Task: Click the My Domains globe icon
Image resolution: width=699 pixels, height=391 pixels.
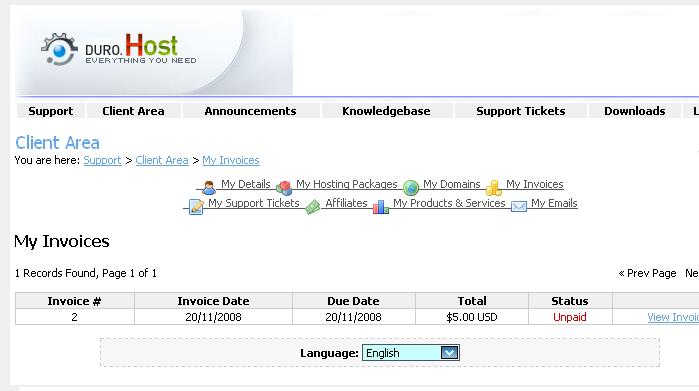Action: pyautogui.click(x=411, y=188)
